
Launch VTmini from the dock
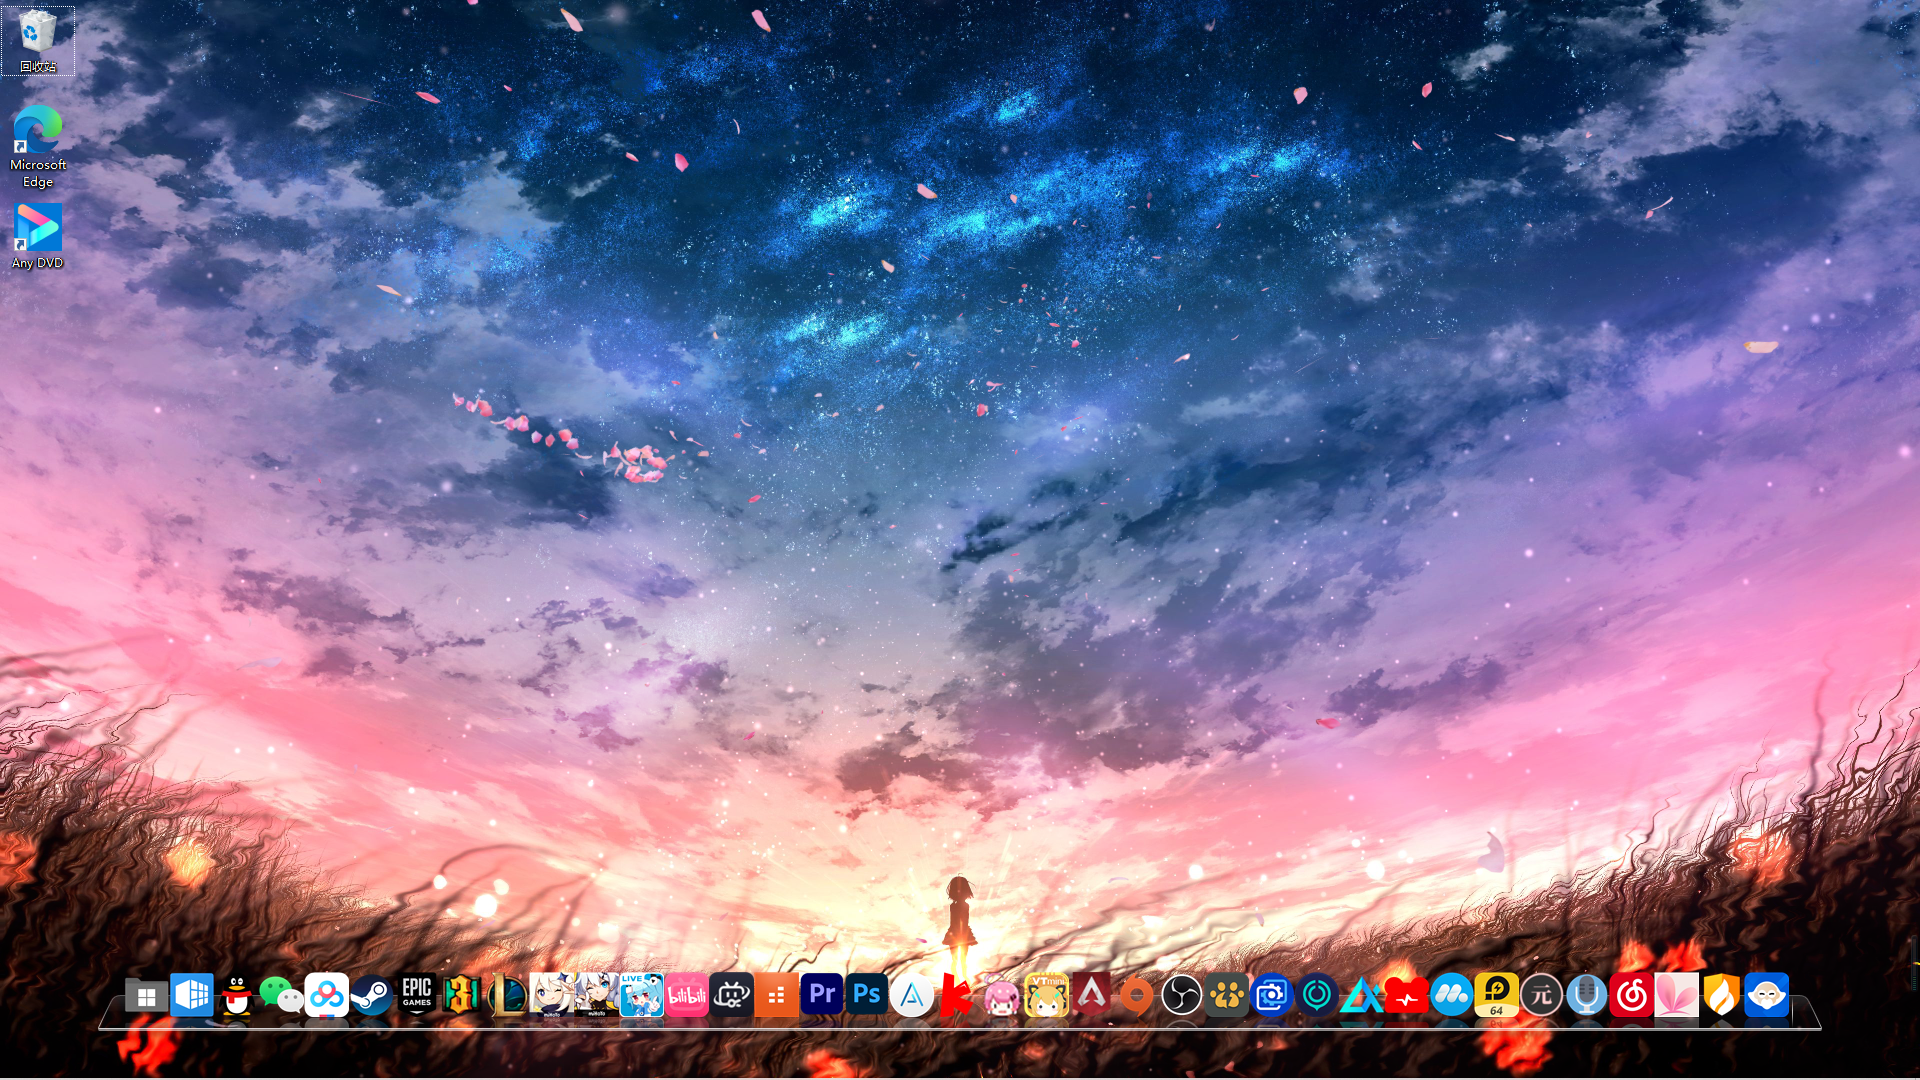pyautogui.click(x=1046, y=996)
